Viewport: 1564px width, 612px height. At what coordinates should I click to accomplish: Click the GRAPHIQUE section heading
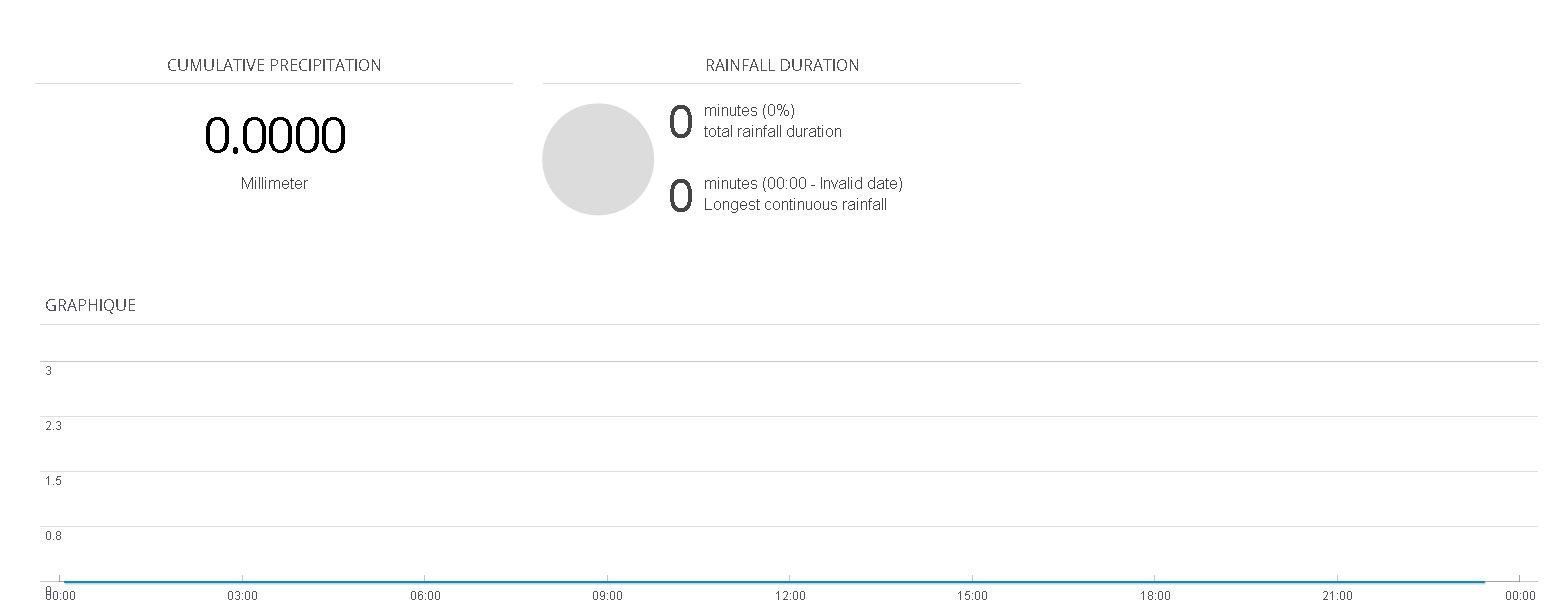click(90, 306)
